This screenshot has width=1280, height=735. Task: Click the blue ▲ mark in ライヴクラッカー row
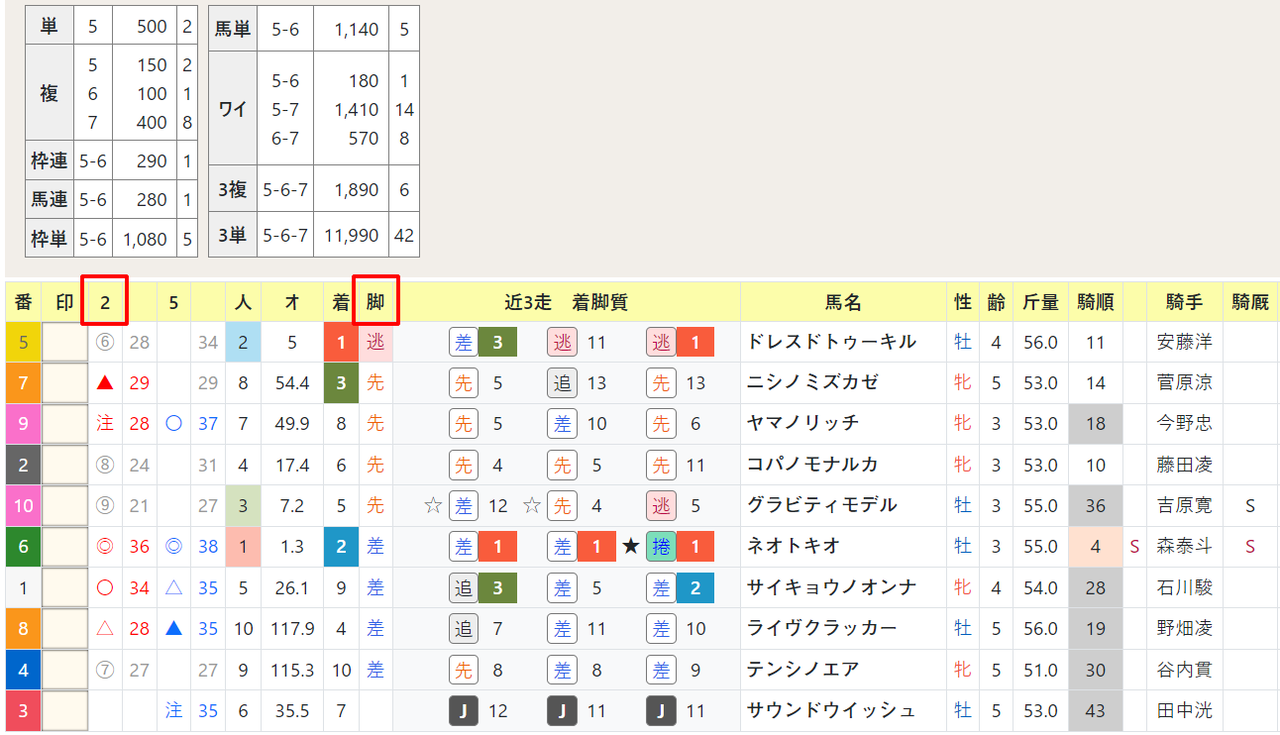tap(174, 628)
